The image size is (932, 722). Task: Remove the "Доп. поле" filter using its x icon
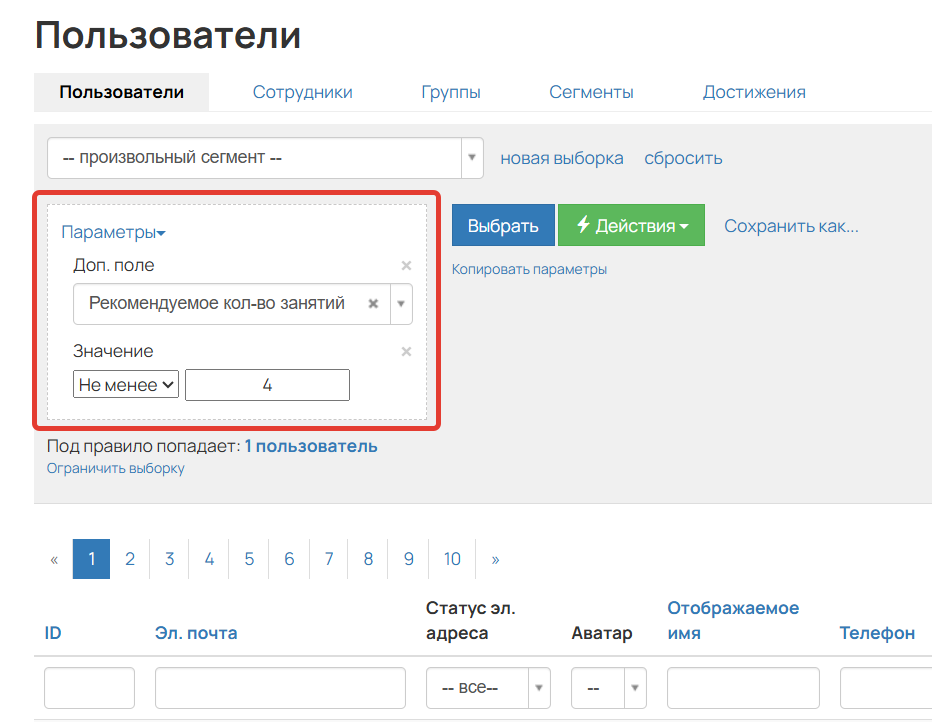point(406,265)
